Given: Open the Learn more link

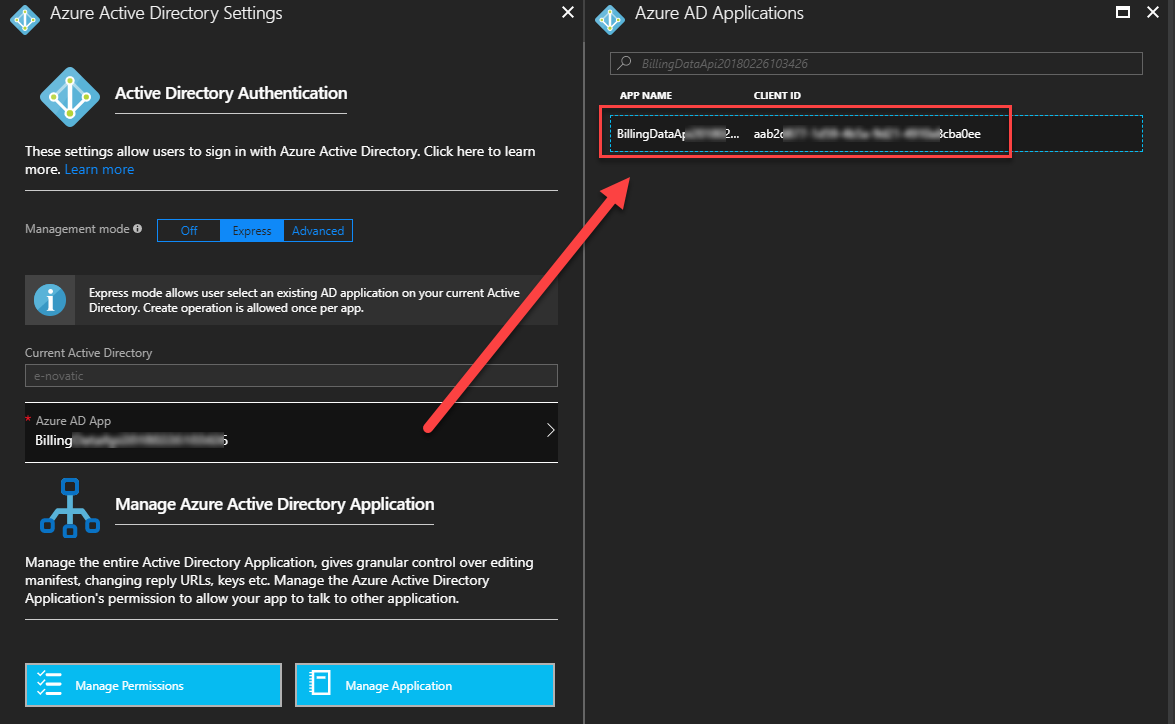Looking at the screenshot, I should point(99,169).
